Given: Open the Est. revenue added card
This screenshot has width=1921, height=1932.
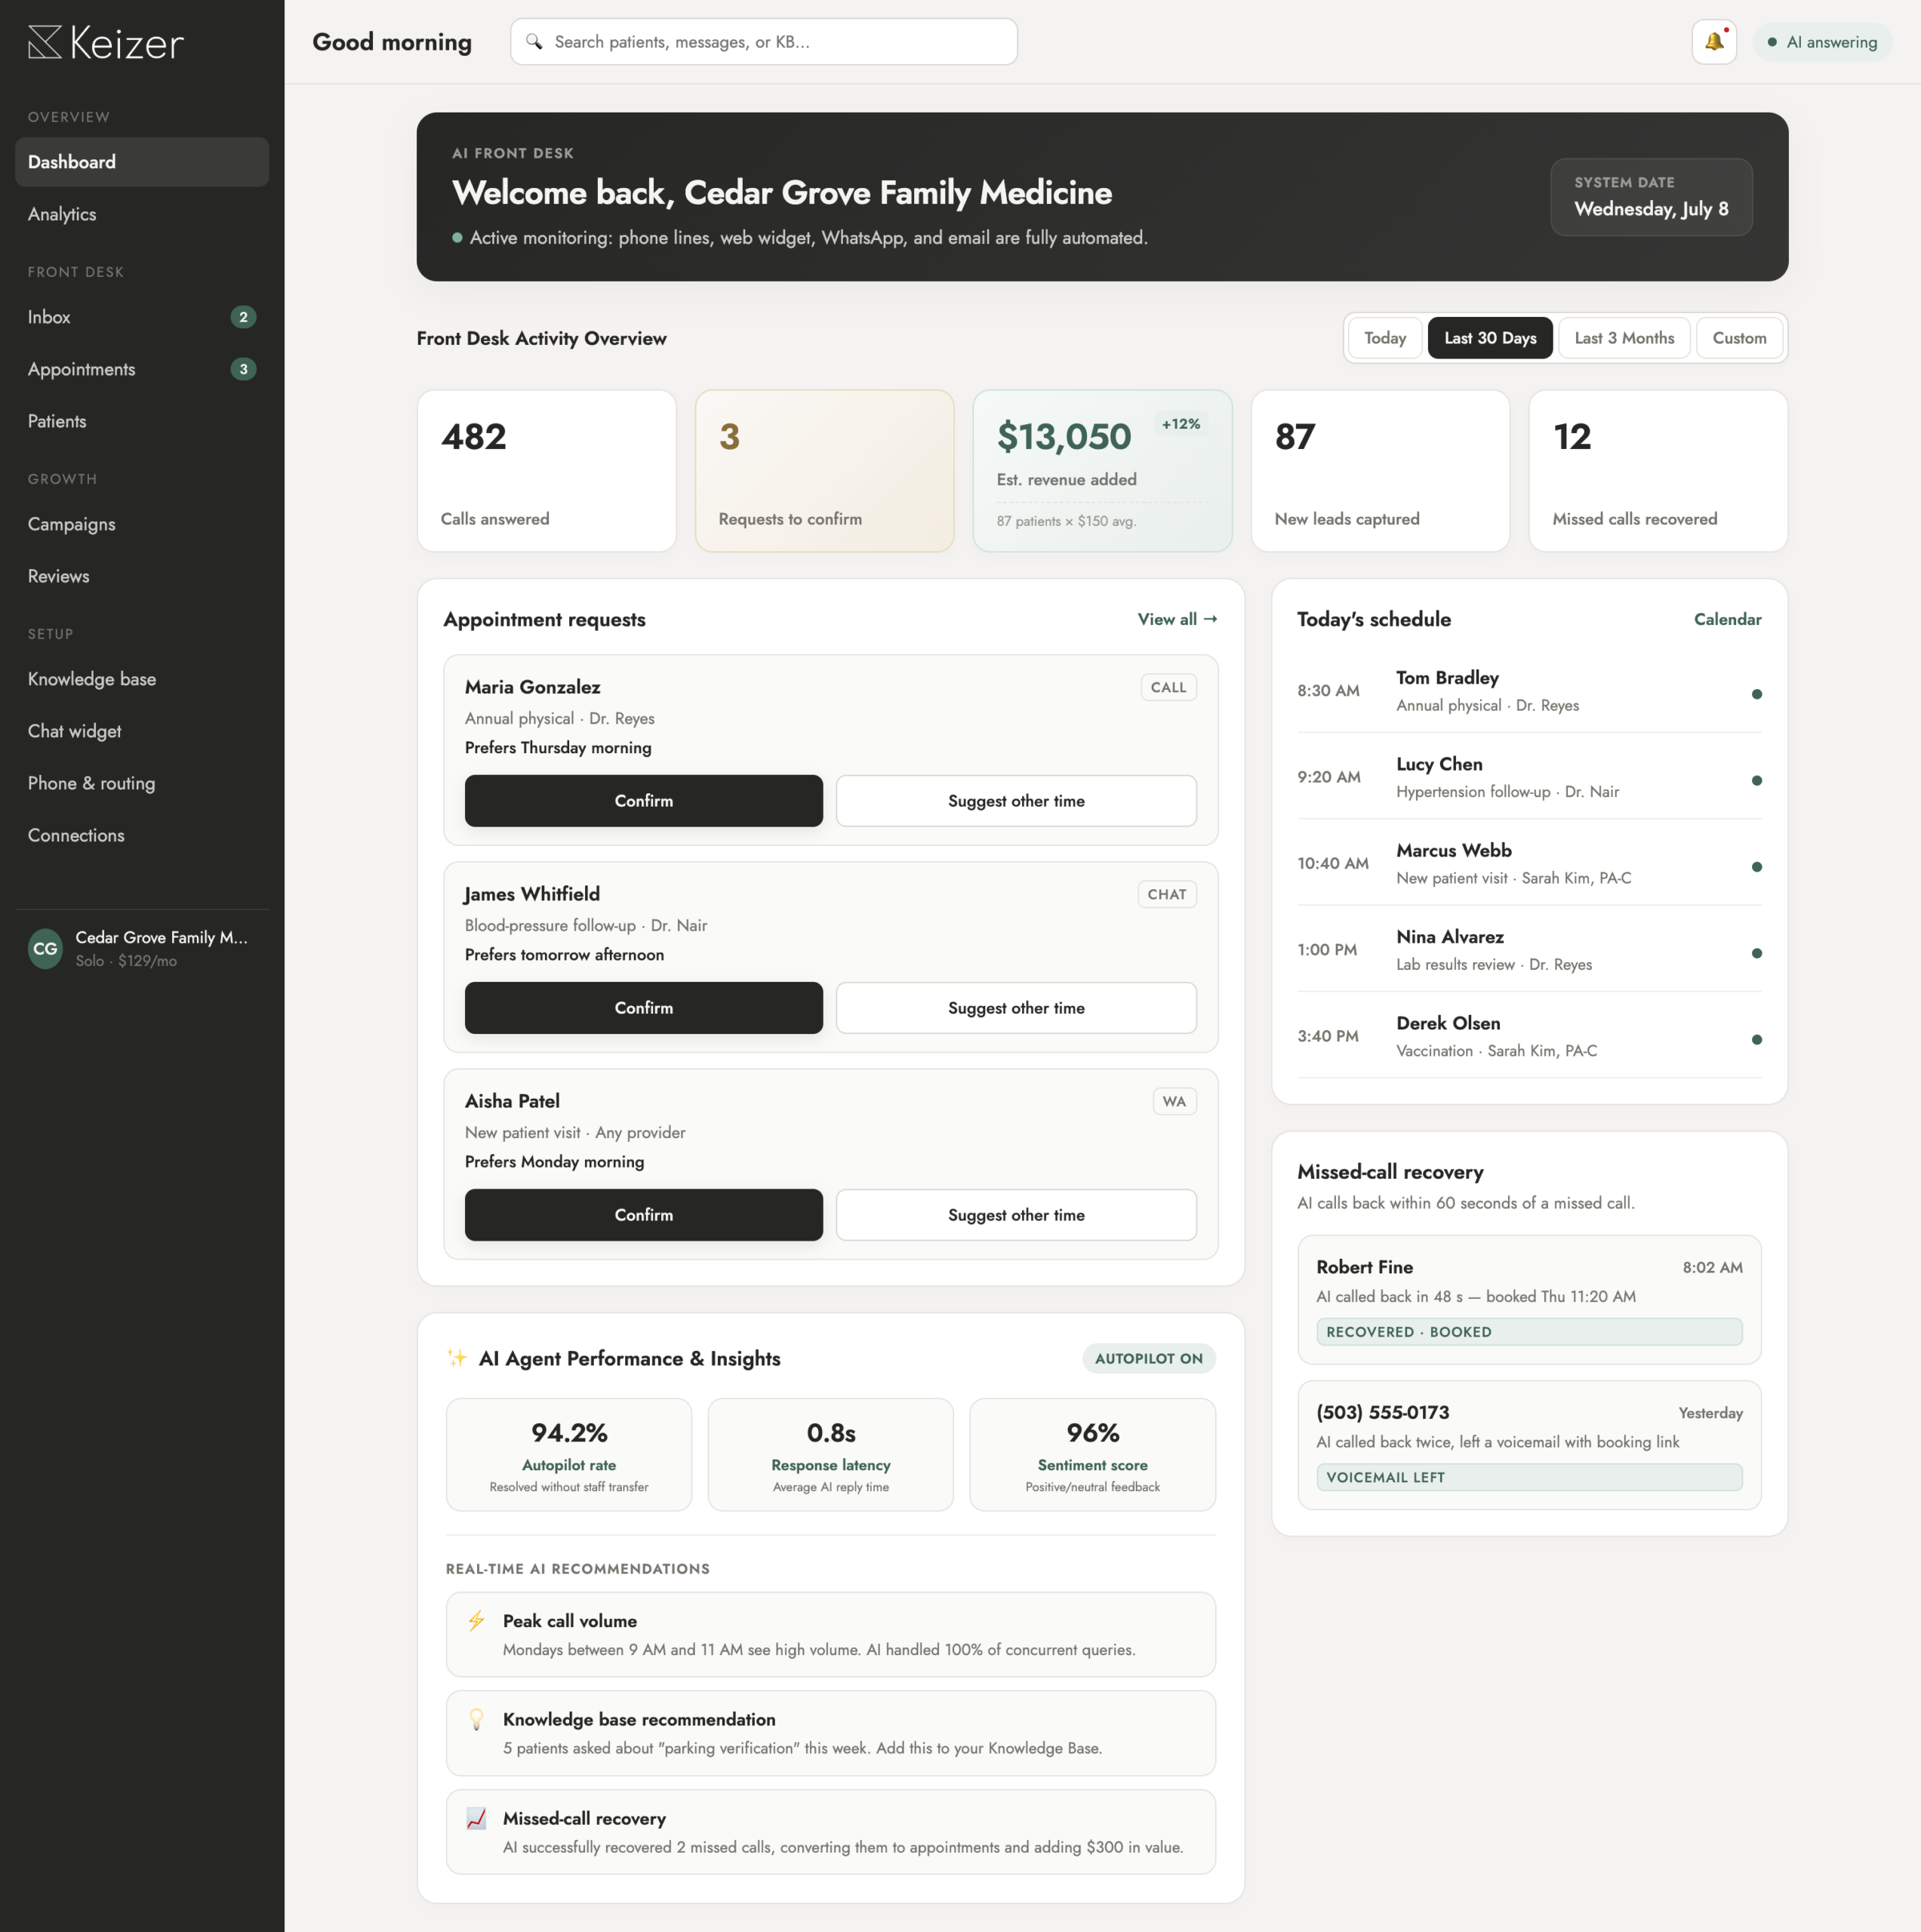Looking at the screenshot, I should [x=1102, y=471].
